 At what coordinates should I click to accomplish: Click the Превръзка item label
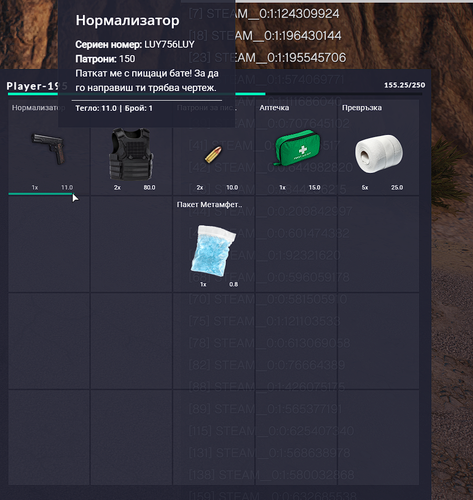[x=362, y=108]
